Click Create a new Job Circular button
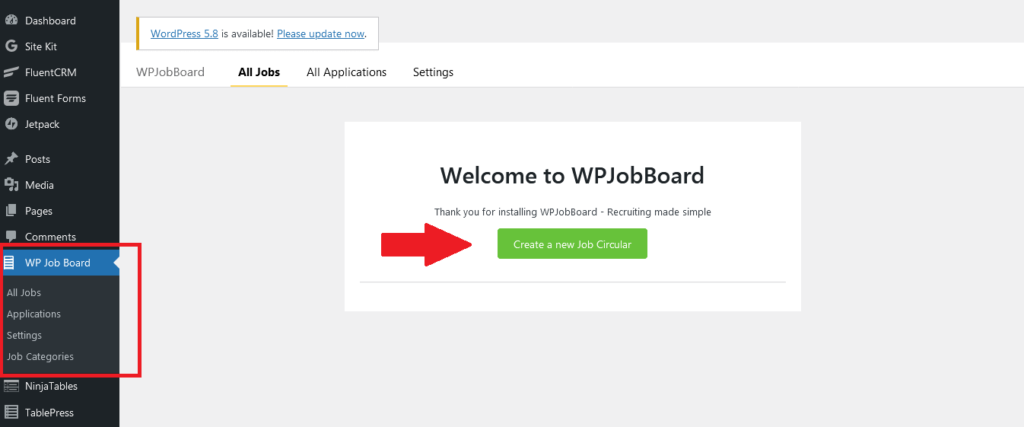 coord(572,244)
